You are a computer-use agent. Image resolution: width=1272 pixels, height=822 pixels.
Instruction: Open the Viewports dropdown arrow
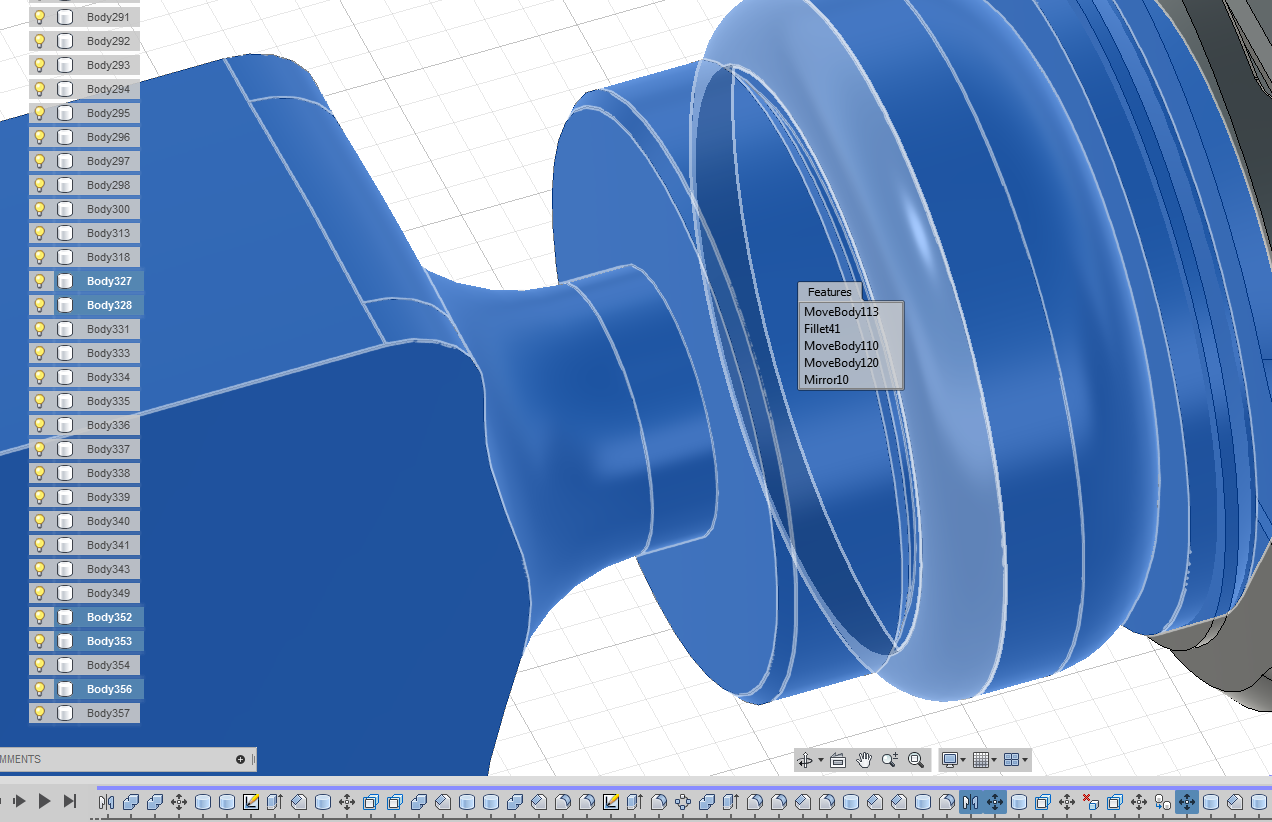(x=1025, y=760)
